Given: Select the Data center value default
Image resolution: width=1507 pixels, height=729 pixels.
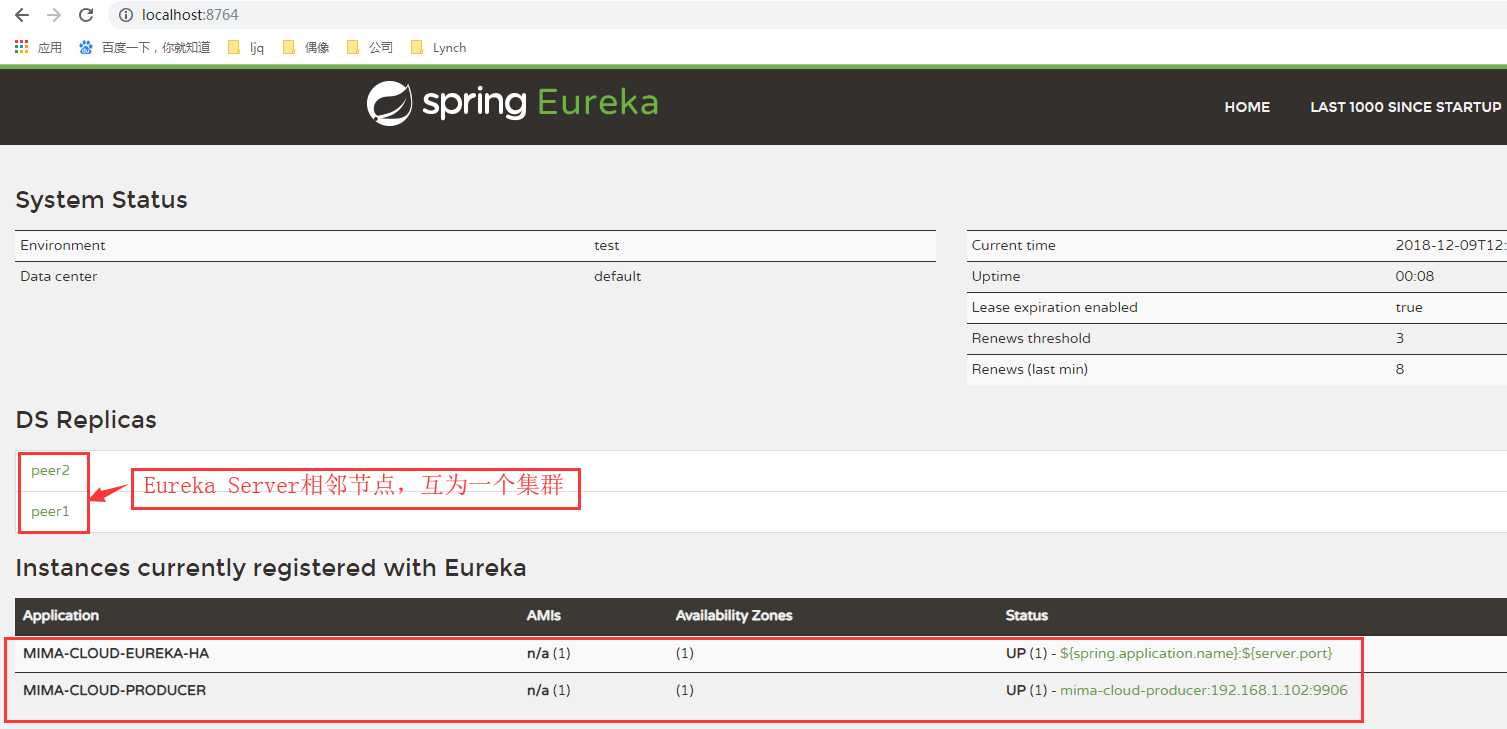Looking at the screenshot, I should click(x=618, y=276).
